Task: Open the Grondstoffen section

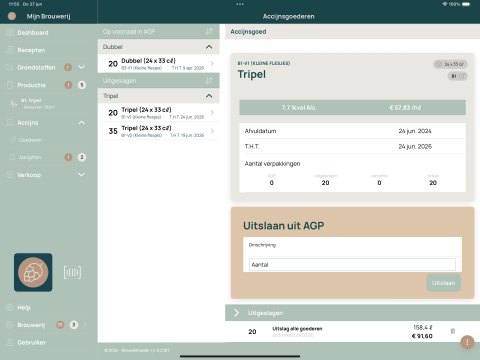Action: [36, 67]
